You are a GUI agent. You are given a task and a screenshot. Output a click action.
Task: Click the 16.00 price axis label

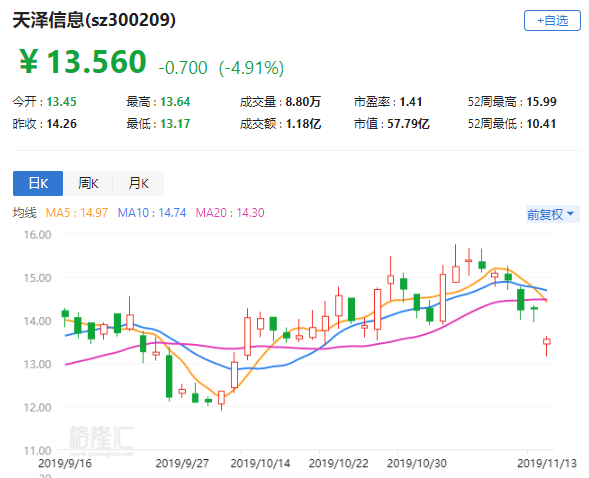(37, 235)
